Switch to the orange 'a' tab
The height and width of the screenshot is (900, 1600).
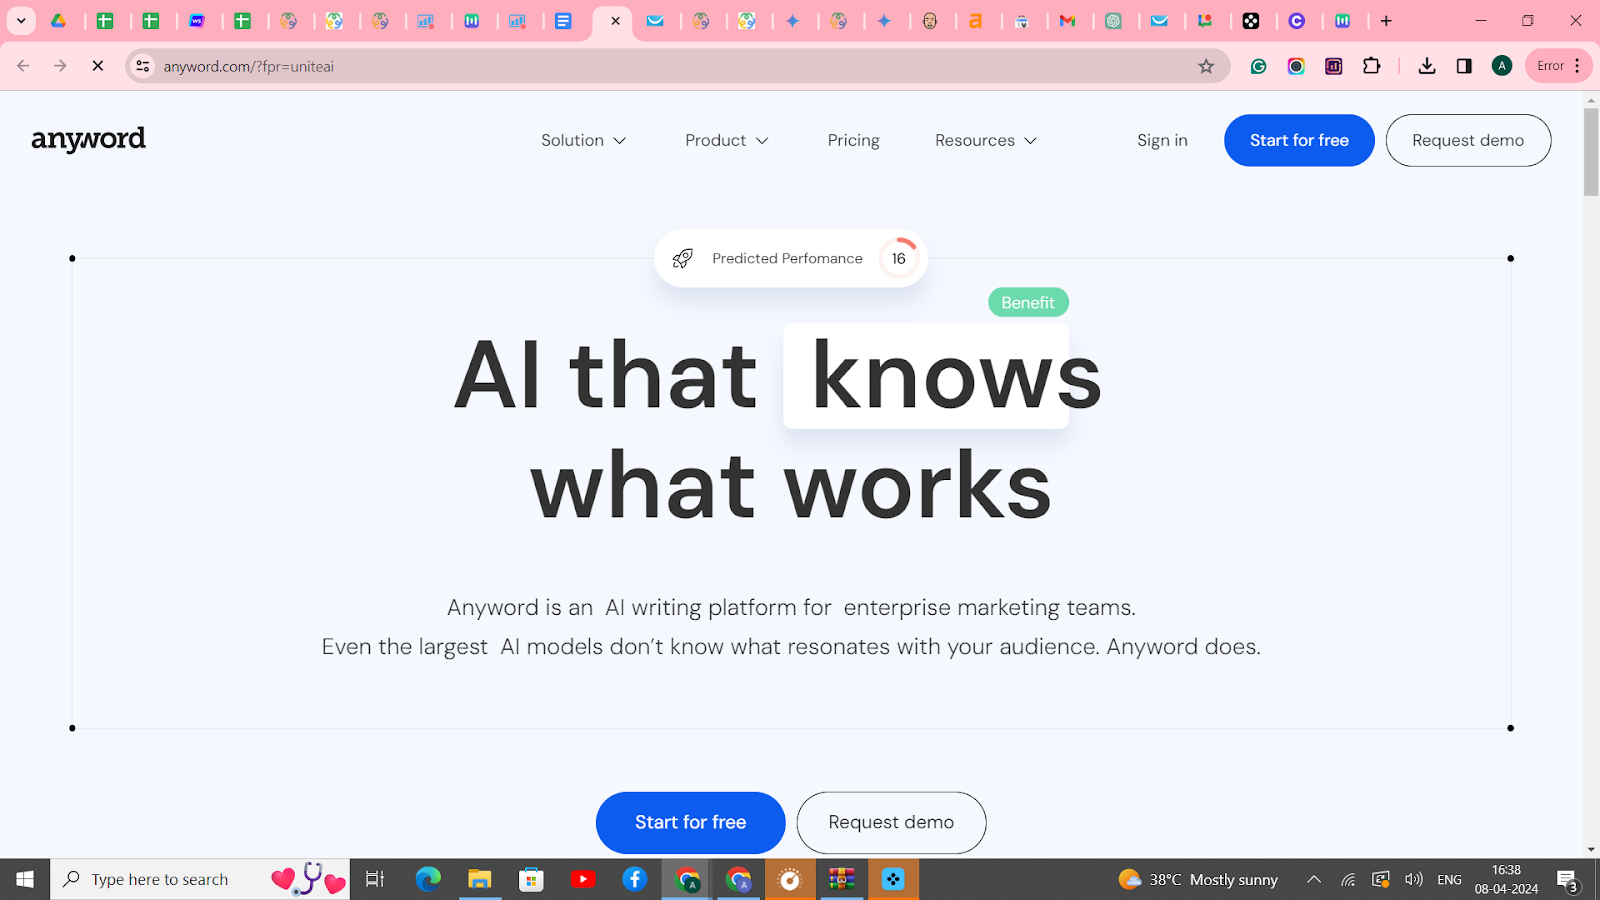(x=976, y=20)
